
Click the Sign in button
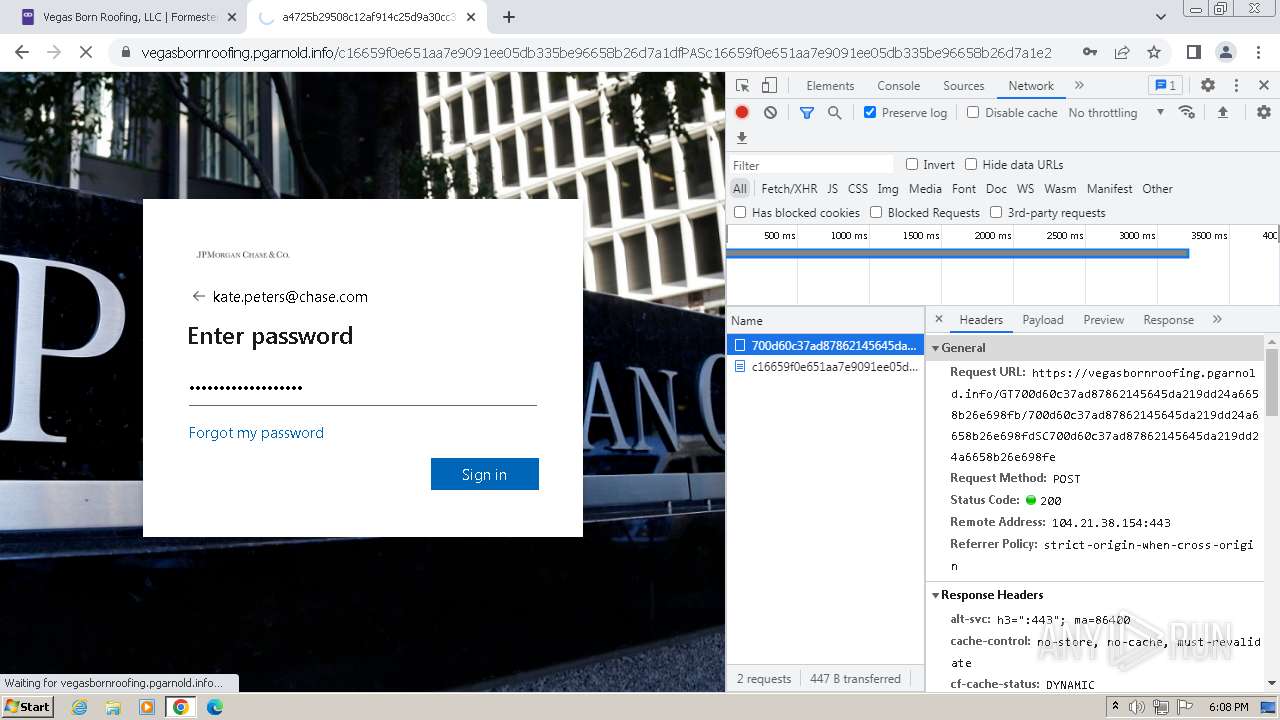pos(485,474)
